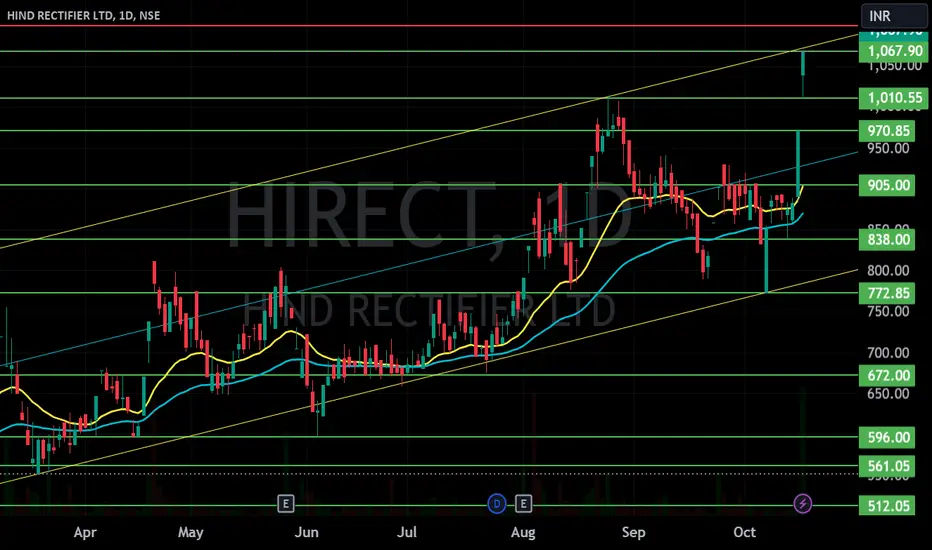Screen dimensions: 932x550
Task: Select the 1,010.55 price level label
Action: 893,98
